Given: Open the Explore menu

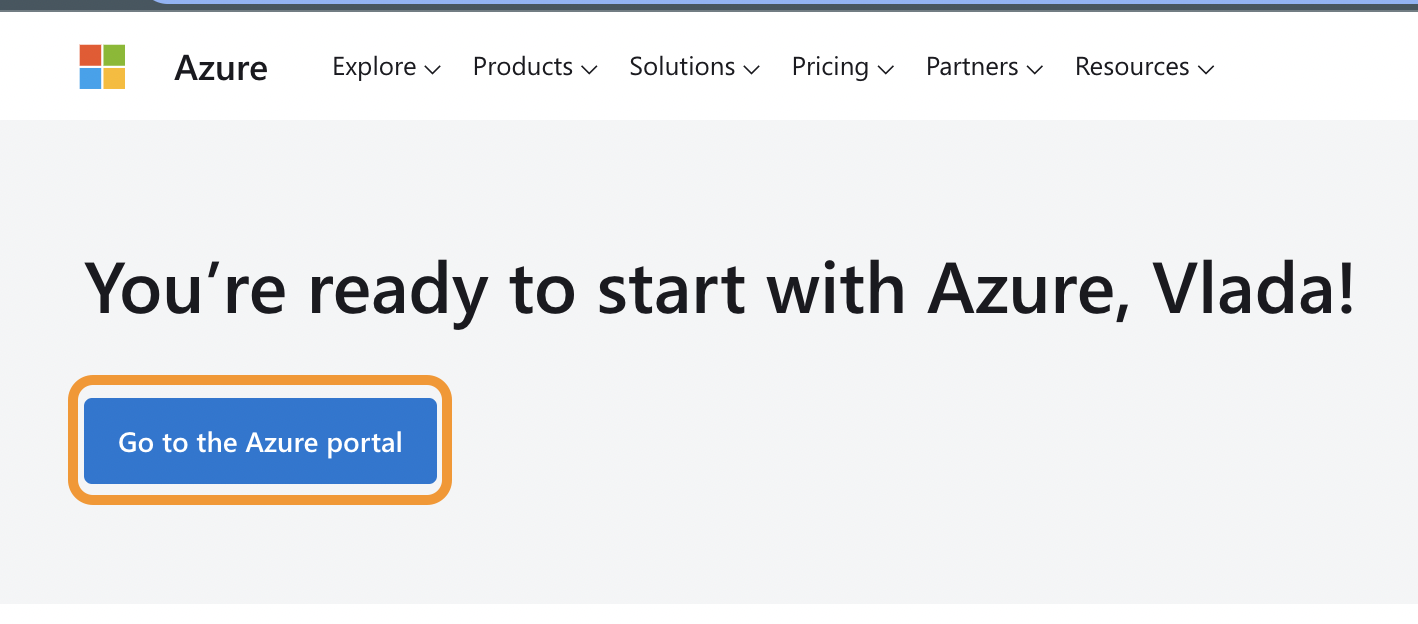Looking at the screenshot, I should pos(374,67).
